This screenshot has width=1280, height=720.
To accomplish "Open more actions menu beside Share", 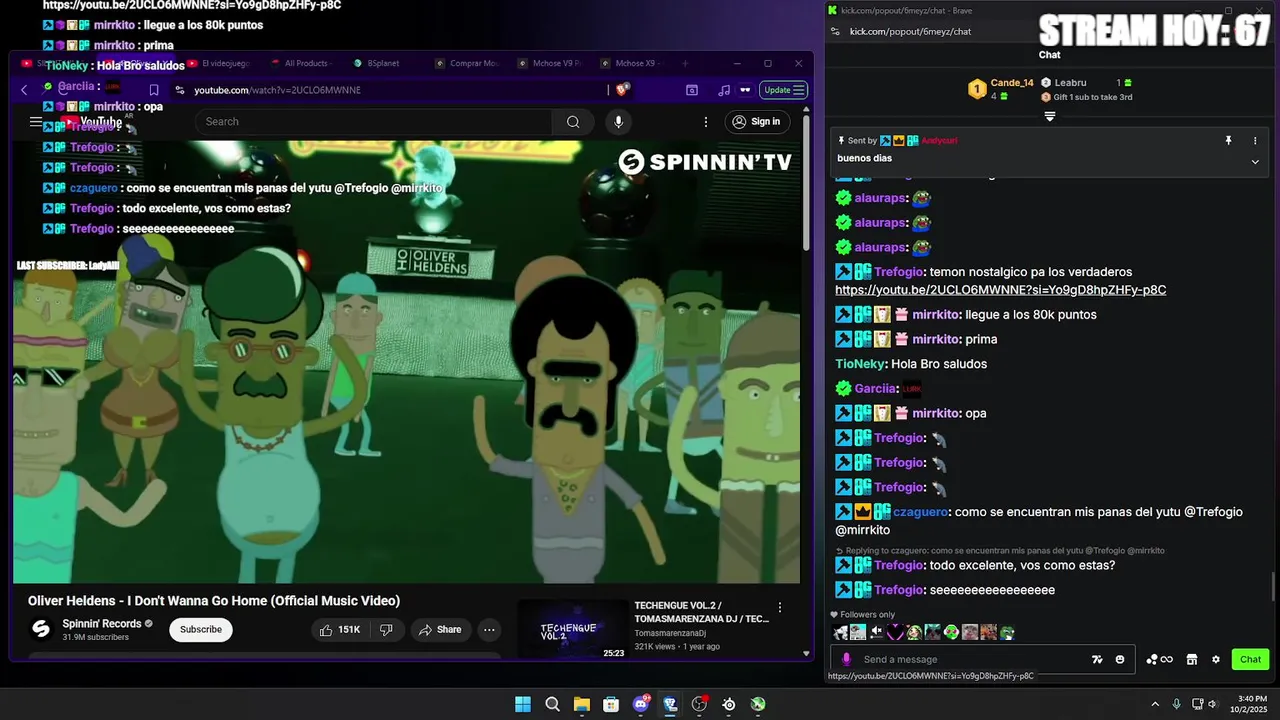I will (x=489, y=630).
